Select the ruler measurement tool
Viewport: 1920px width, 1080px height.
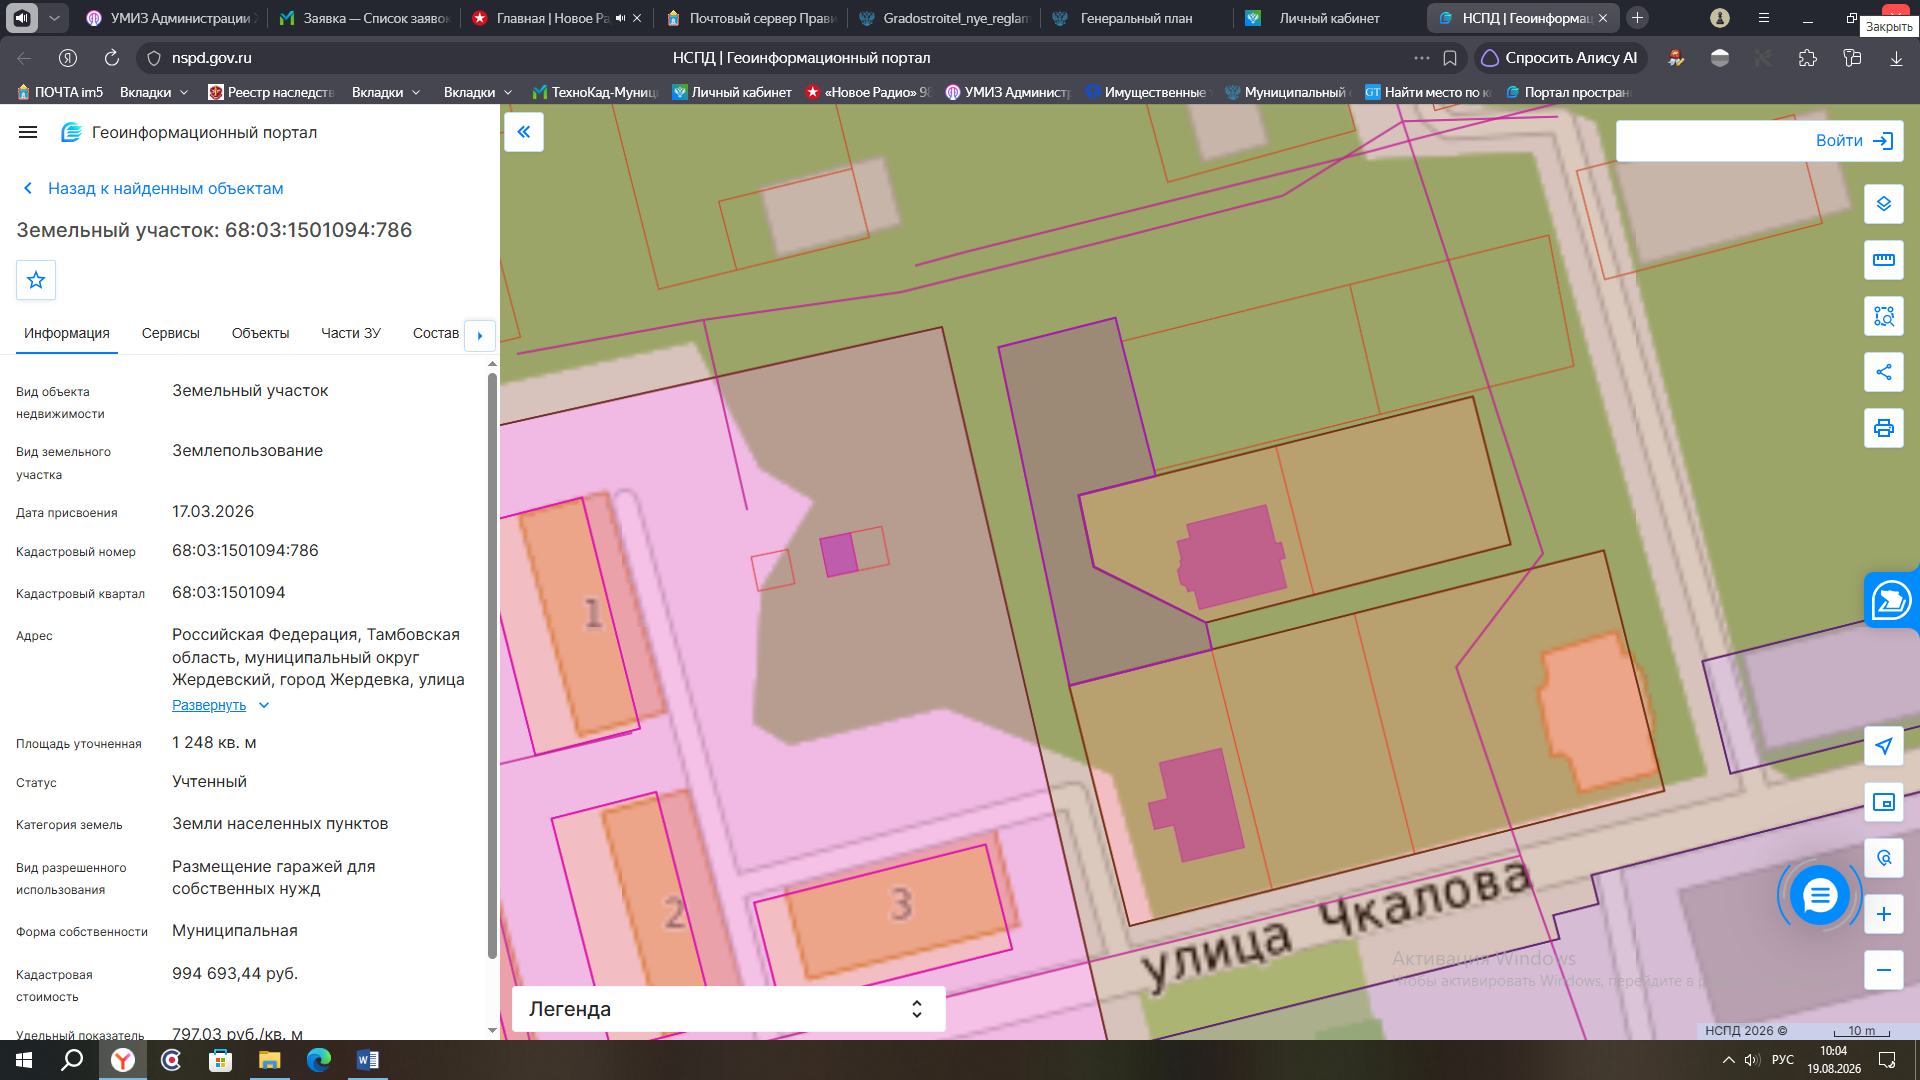tap(1884, 260)
